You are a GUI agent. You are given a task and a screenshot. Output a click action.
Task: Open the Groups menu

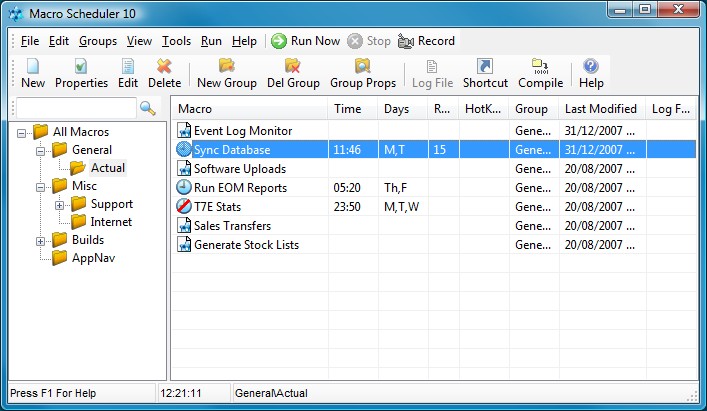click(x=98, y=41)
